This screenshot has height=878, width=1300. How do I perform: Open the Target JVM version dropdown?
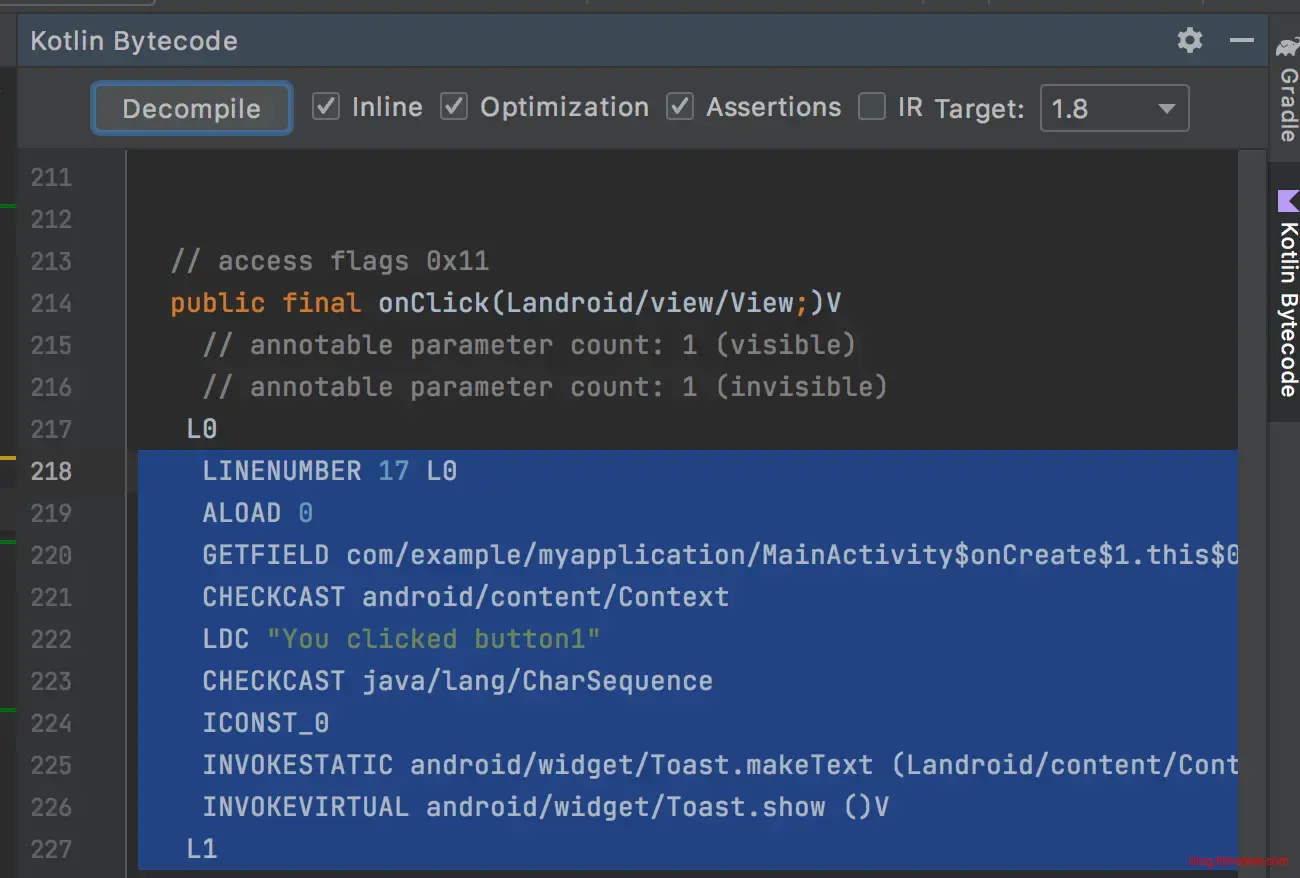coord(1114,109)
